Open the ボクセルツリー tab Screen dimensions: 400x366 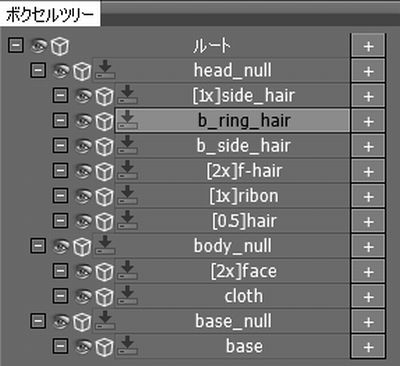point(50,14)
